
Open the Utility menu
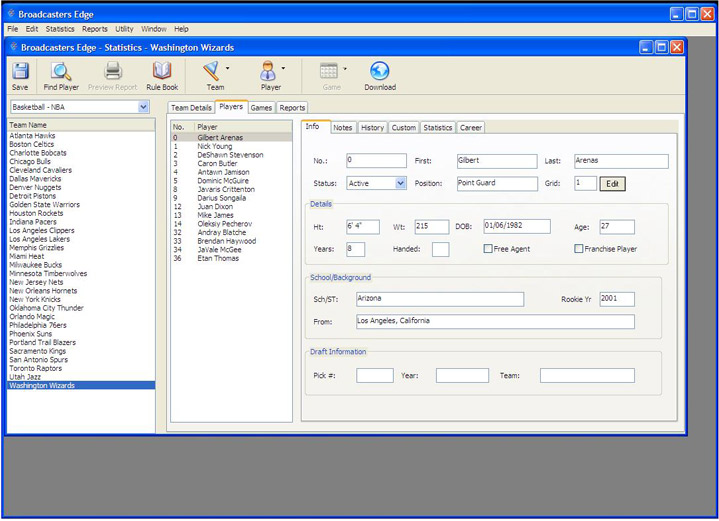[x=124, y=29]
